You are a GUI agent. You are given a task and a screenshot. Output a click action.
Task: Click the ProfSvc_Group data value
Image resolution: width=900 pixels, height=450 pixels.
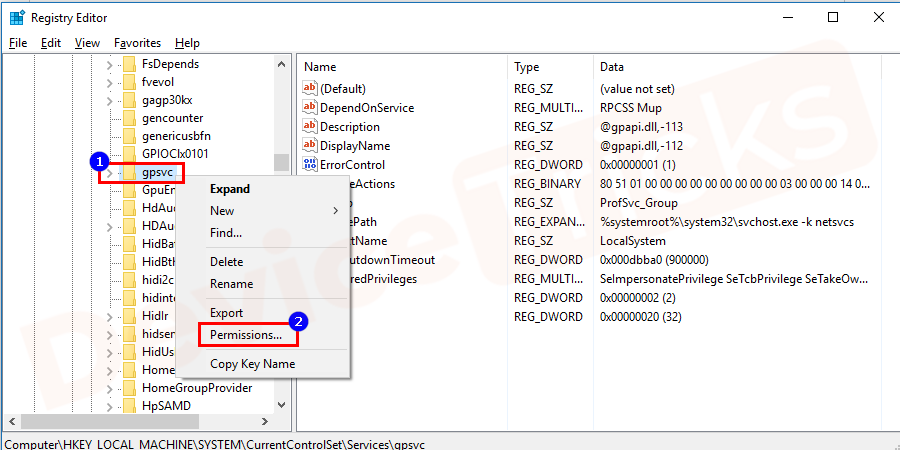point(639,203)
